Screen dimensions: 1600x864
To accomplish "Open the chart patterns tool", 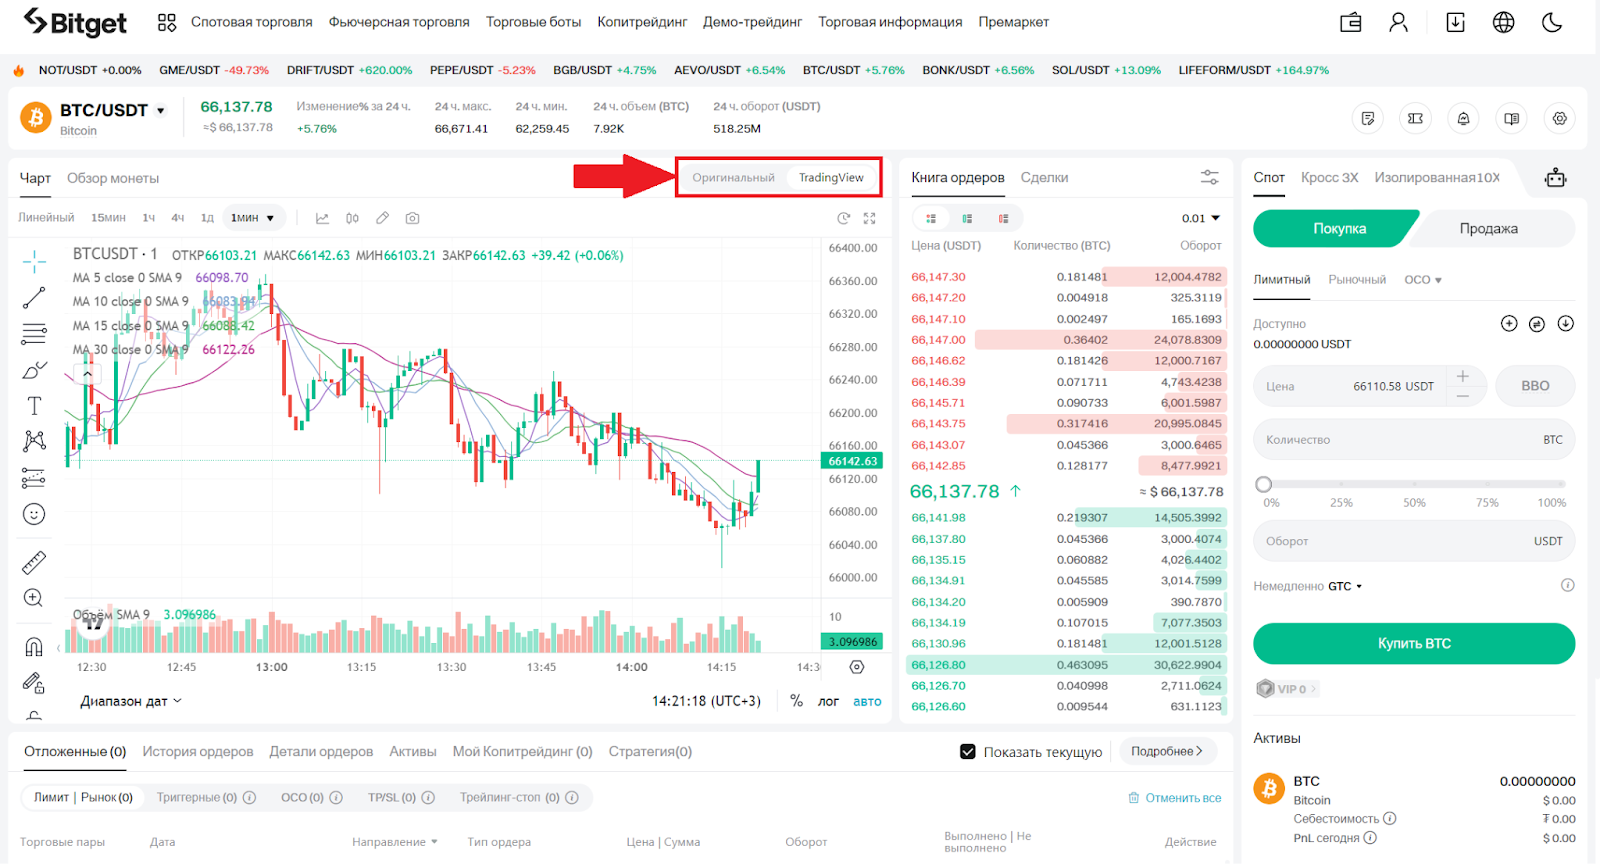I will [34, 441].
